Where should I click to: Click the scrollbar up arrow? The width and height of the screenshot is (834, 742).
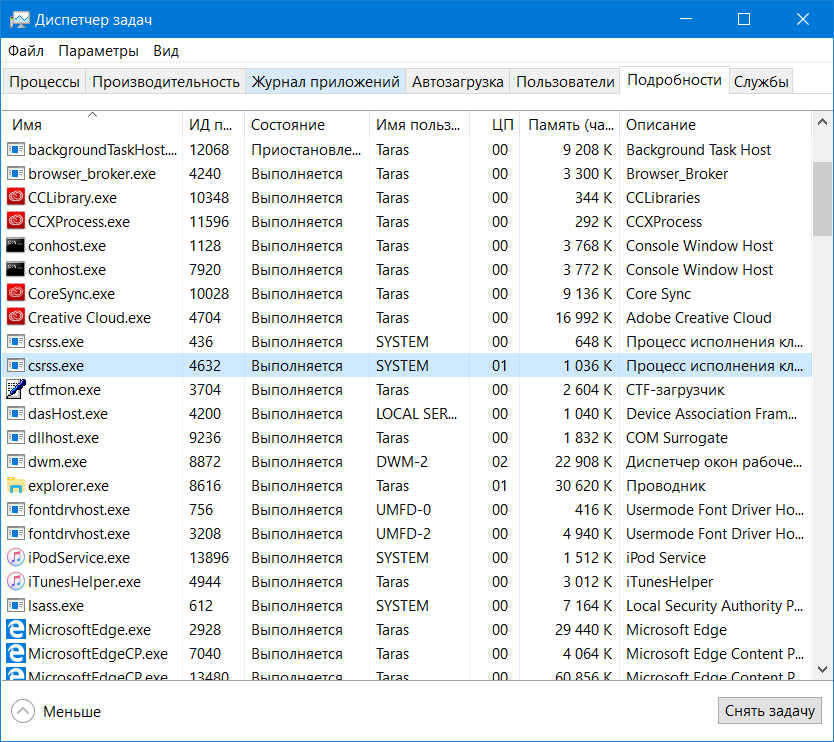point(822,122)
